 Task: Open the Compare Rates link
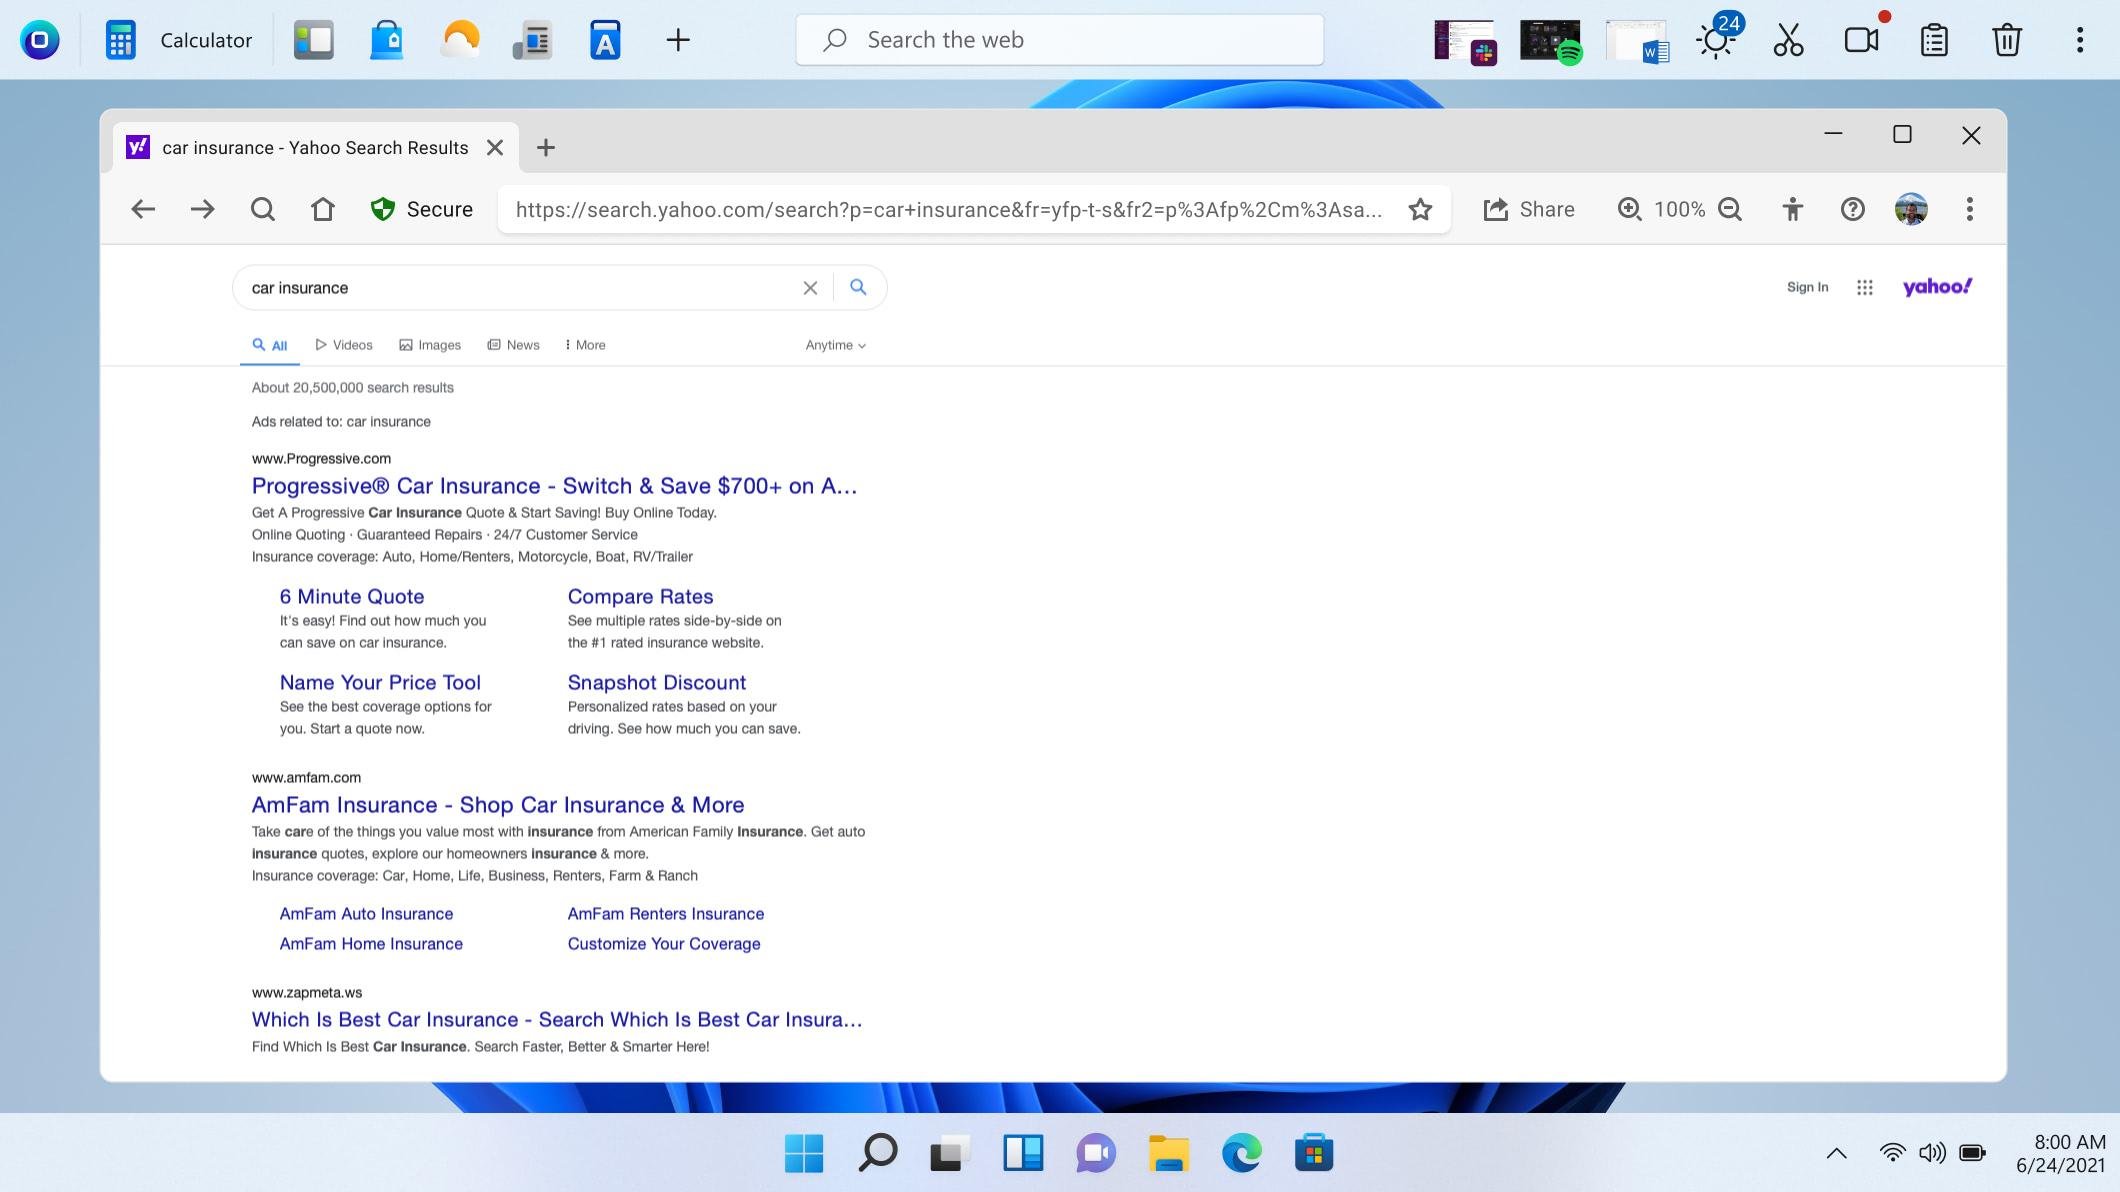[x=640, y=597]
